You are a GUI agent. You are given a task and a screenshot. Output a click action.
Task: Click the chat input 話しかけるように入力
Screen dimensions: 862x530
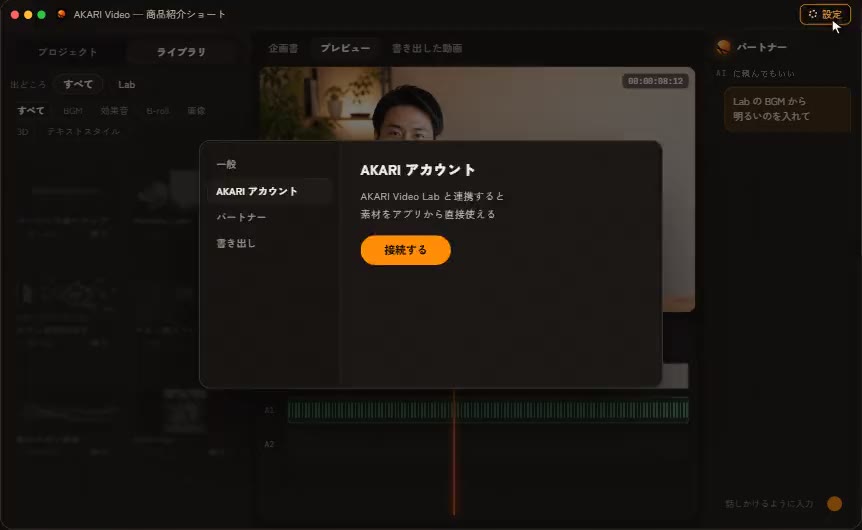point(769,504)
